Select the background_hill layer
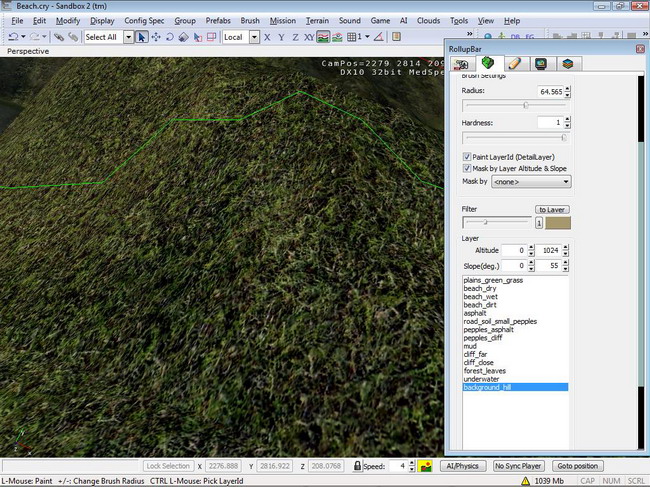 tap(515, 387)
